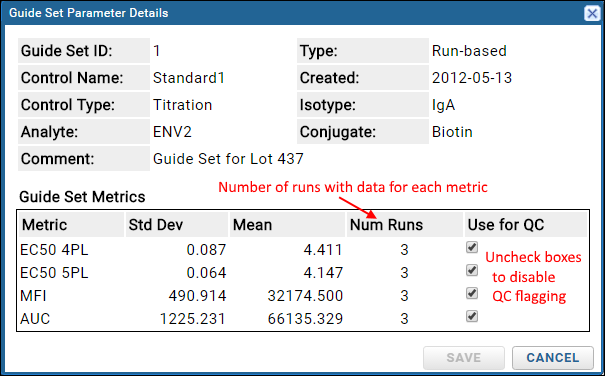Click the Metric column header
The height and width of the screenshot is (376, 605).
click(x=71, y=224)
